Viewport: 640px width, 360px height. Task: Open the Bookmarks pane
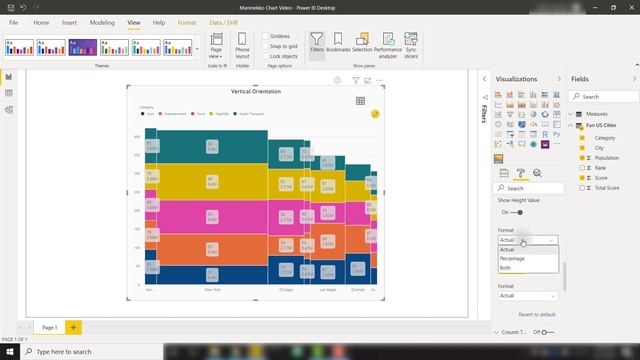click(338, 42)
